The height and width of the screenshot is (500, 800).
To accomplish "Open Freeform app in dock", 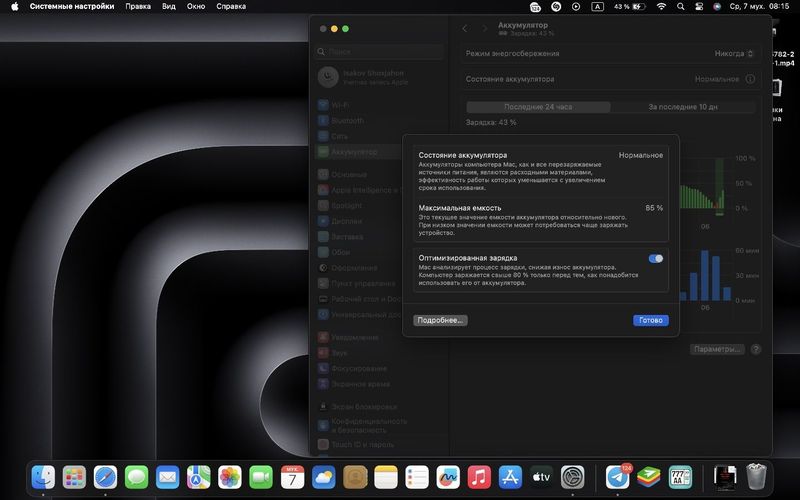I will [448, 478].
